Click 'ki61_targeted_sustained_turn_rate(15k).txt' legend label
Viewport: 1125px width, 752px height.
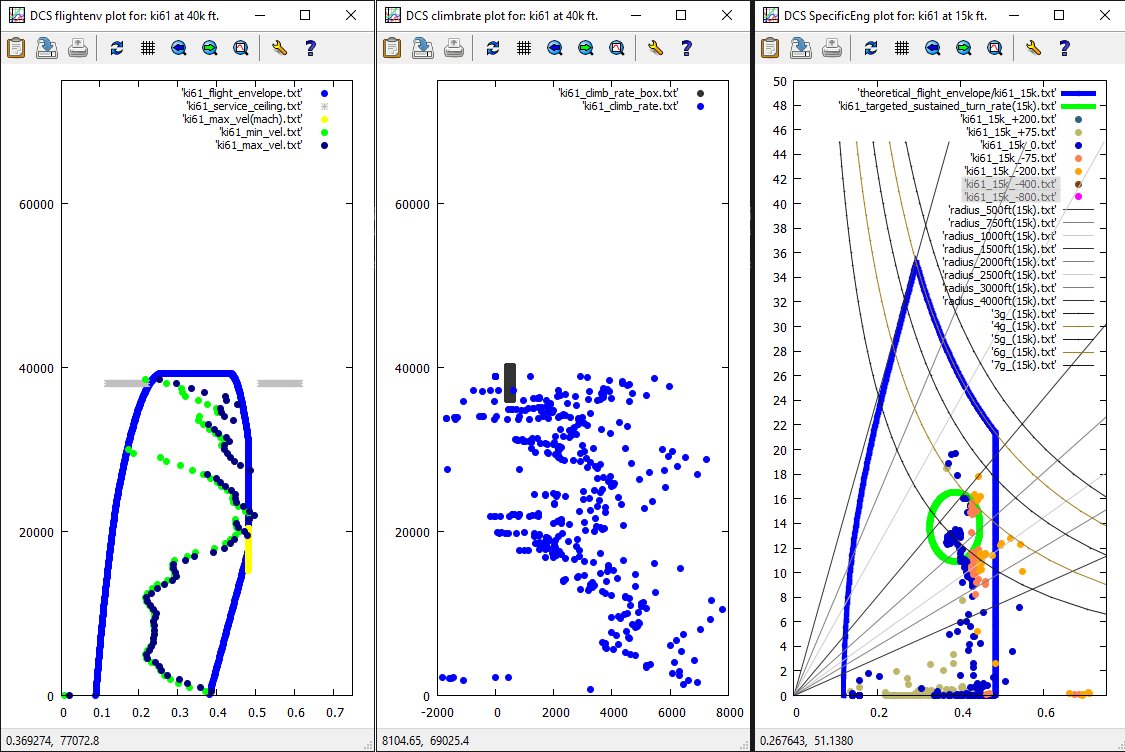(x=947, y=106)
